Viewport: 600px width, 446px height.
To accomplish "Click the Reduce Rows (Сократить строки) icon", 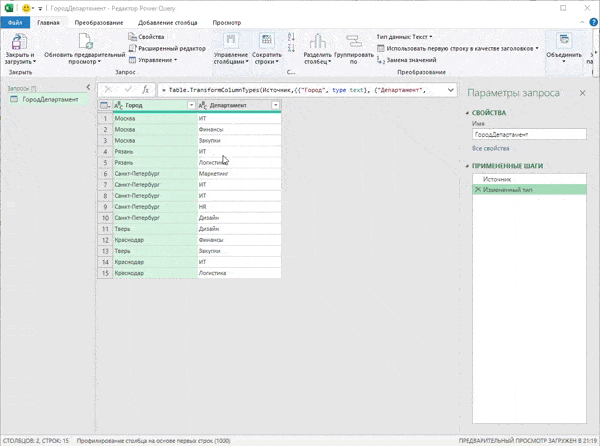I will [x=267, y=41].
